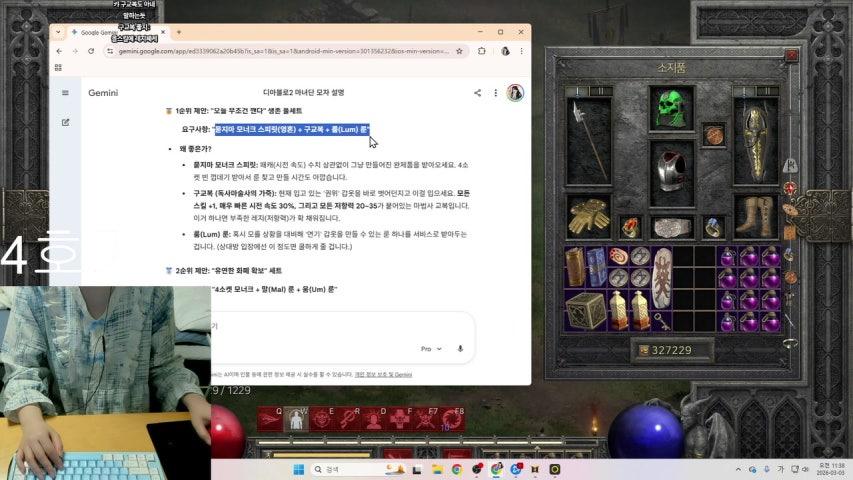Viewport: 853px width, 480px height.
Task: Pick up the silver belt item
Action: pyautogui.click(x=672, y=227)
